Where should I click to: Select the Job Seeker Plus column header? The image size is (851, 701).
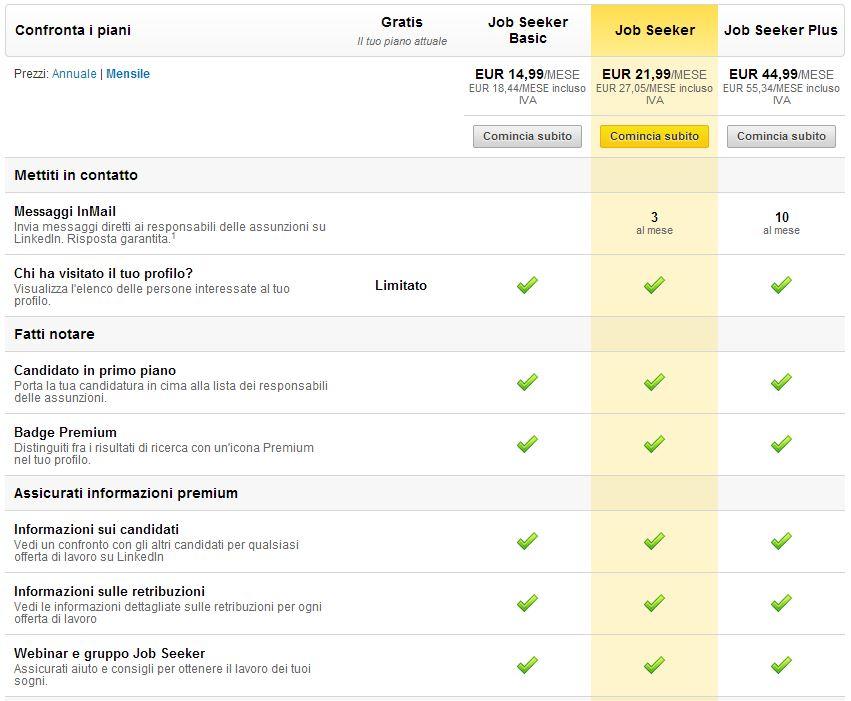pyautogui.click(x=781, y=30)
